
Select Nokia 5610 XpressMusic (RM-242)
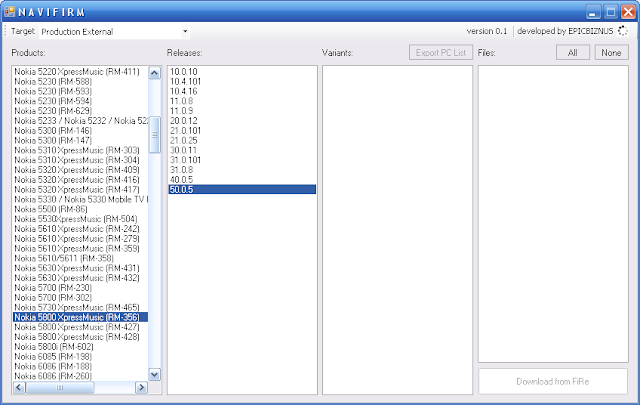80,229
